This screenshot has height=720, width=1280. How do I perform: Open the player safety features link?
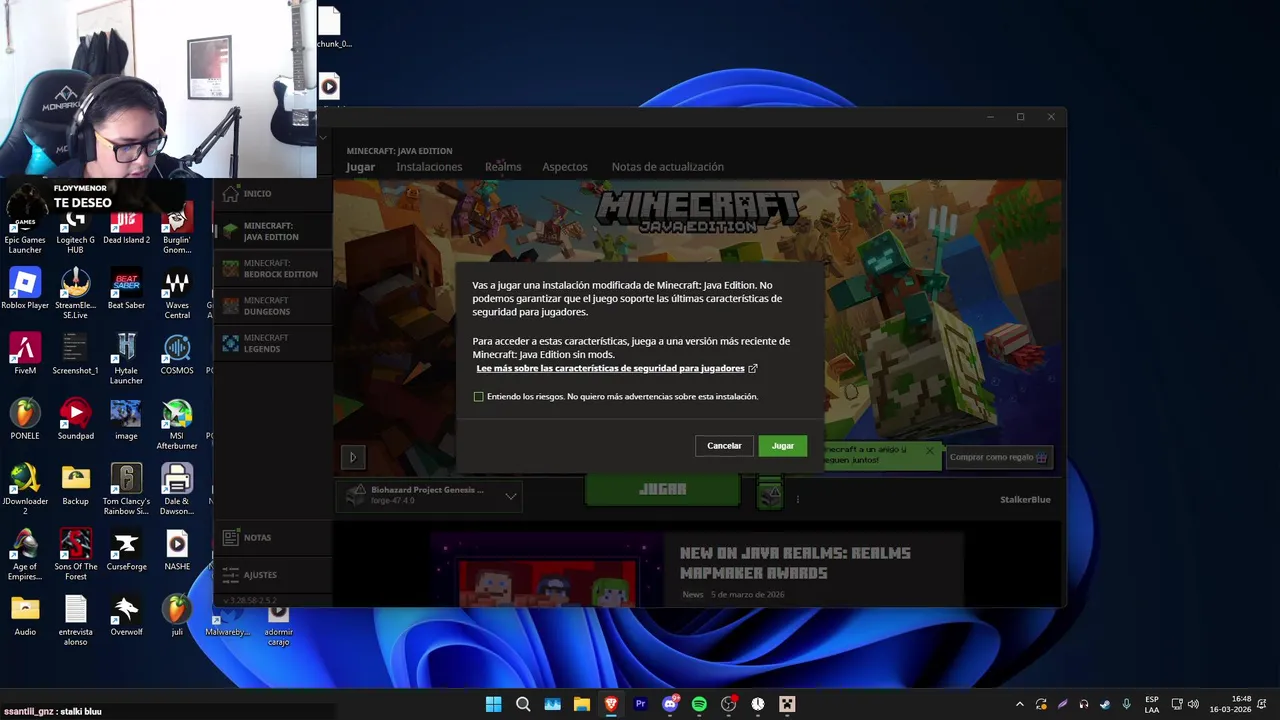(616, 369)
